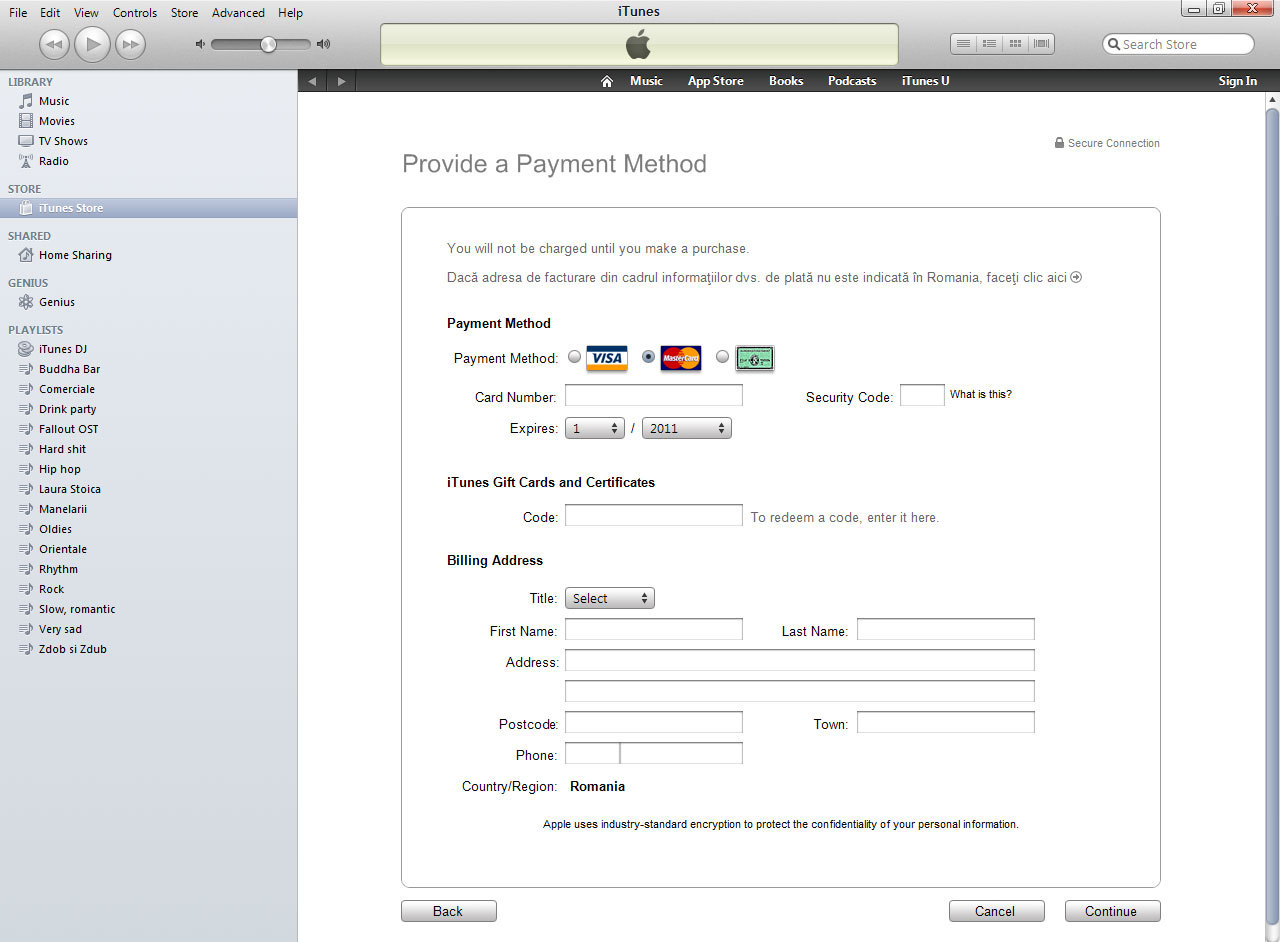
Task: Click the Continue button
Action: (x=1112, y=911)
